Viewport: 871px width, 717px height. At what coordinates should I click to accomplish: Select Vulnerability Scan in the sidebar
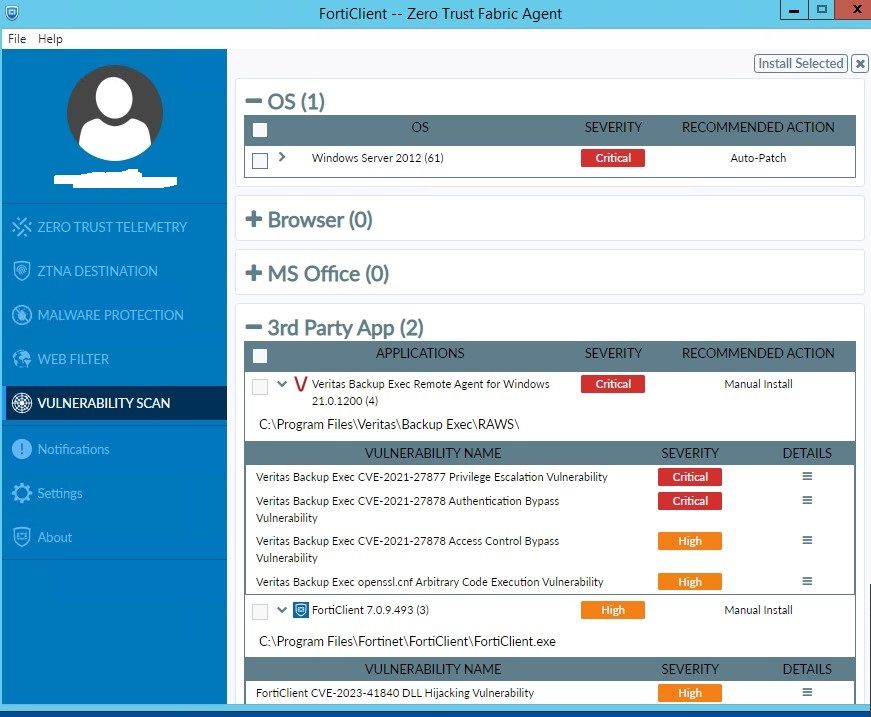point(100,404)
